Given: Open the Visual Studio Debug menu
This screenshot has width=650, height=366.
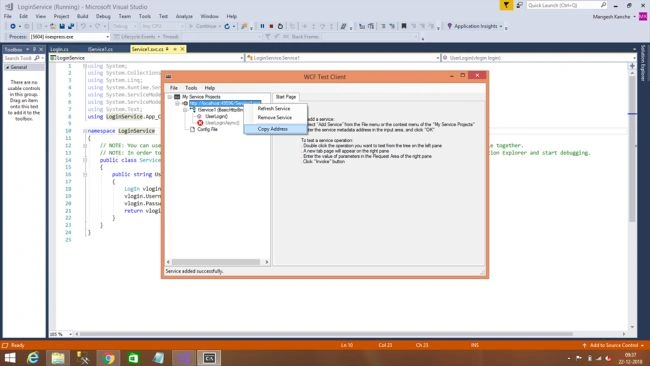Looking at the screenshot, I should coord(103,16).
